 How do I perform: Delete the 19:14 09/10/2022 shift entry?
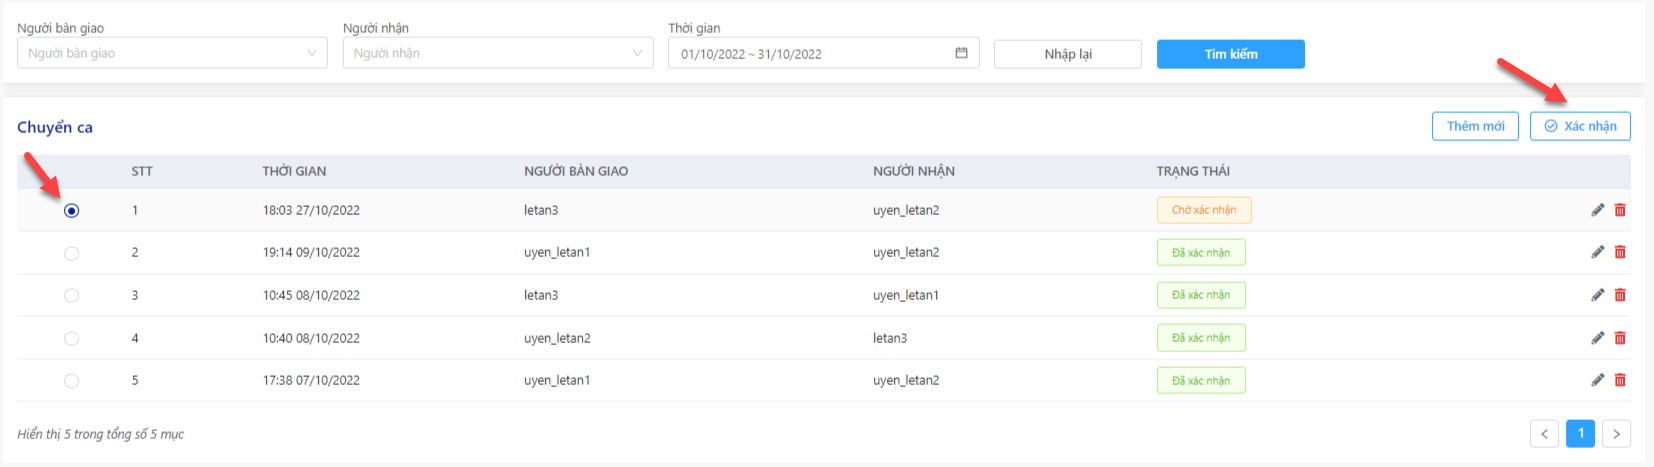click(x=1620, y=252)
